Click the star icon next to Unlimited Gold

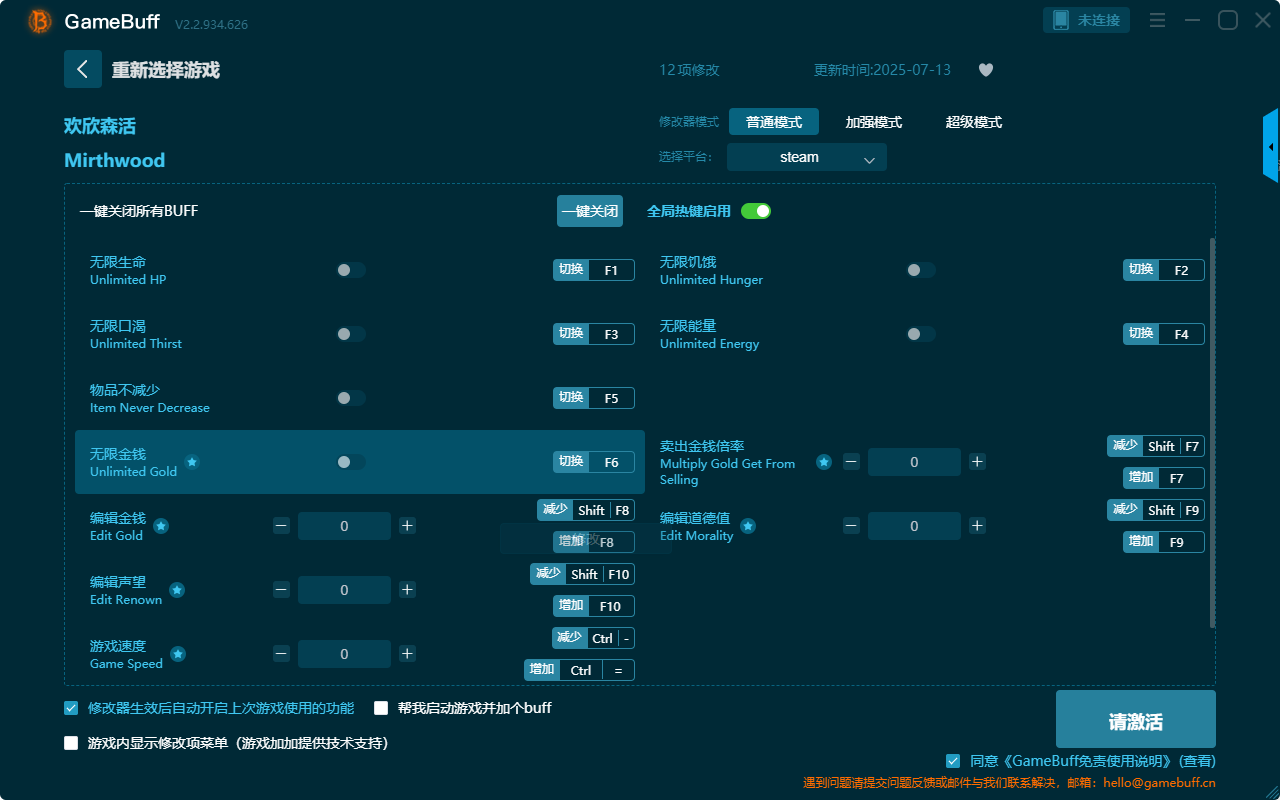[x=192, y=462]
